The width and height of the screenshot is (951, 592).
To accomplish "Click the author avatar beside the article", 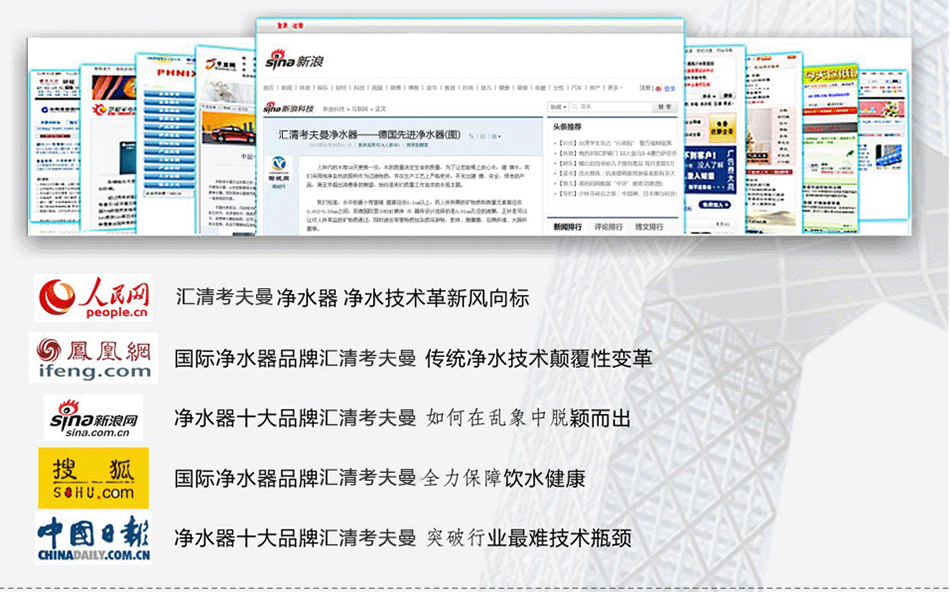I will 280,168.
